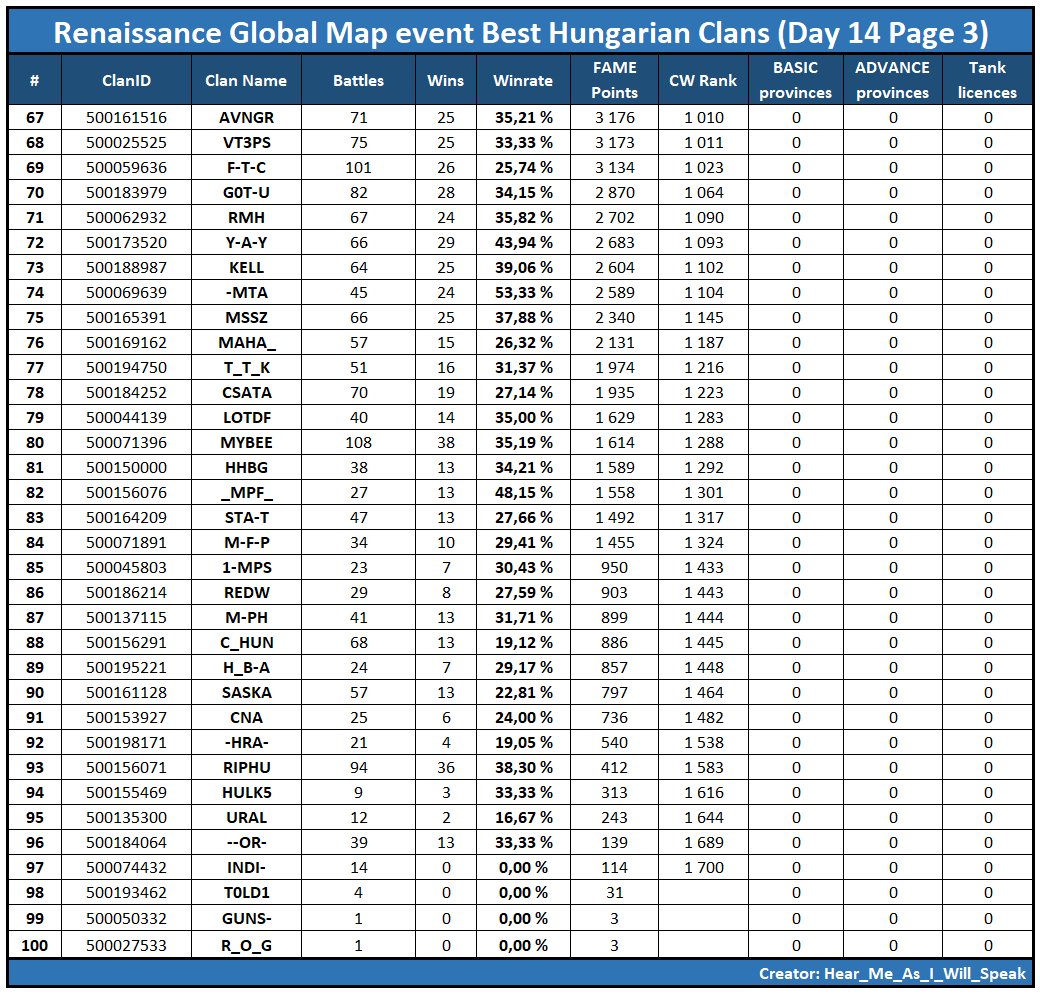1040x996 pixels.
Task: Click the Wins column header
Action: [x=446, y=80]
